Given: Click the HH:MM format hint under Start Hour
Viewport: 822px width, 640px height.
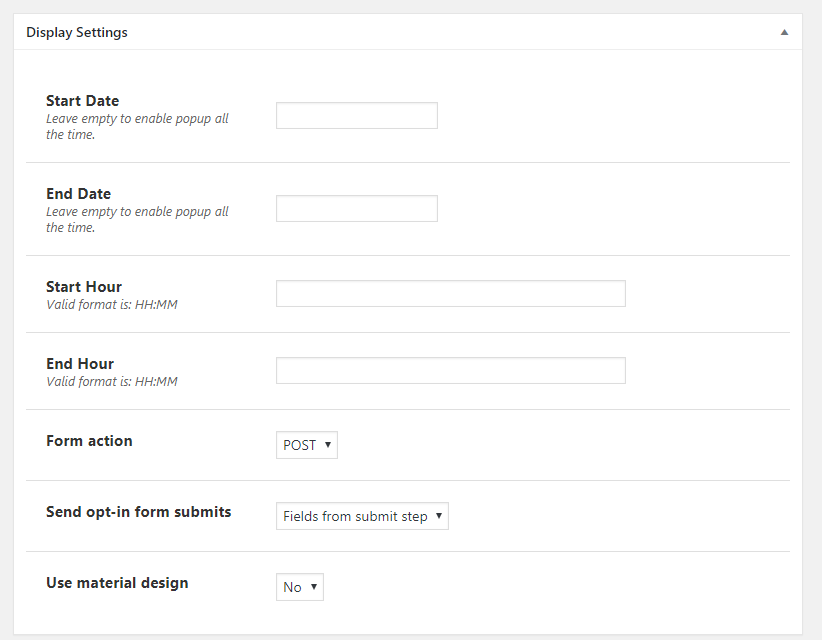Looking at the screenshot, I should (112, 305).
